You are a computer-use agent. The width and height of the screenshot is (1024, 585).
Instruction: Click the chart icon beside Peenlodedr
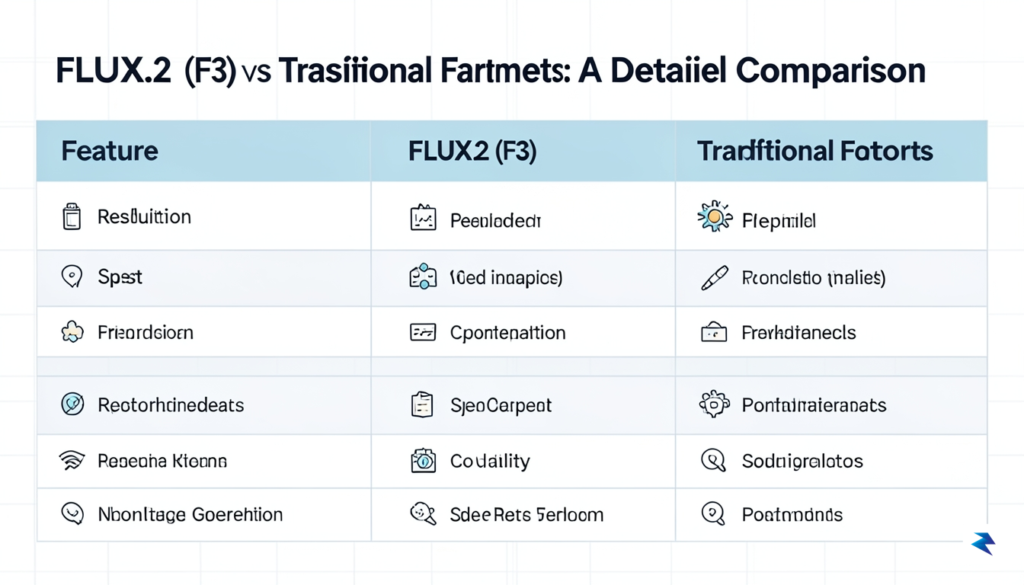[x=423, y=218]
